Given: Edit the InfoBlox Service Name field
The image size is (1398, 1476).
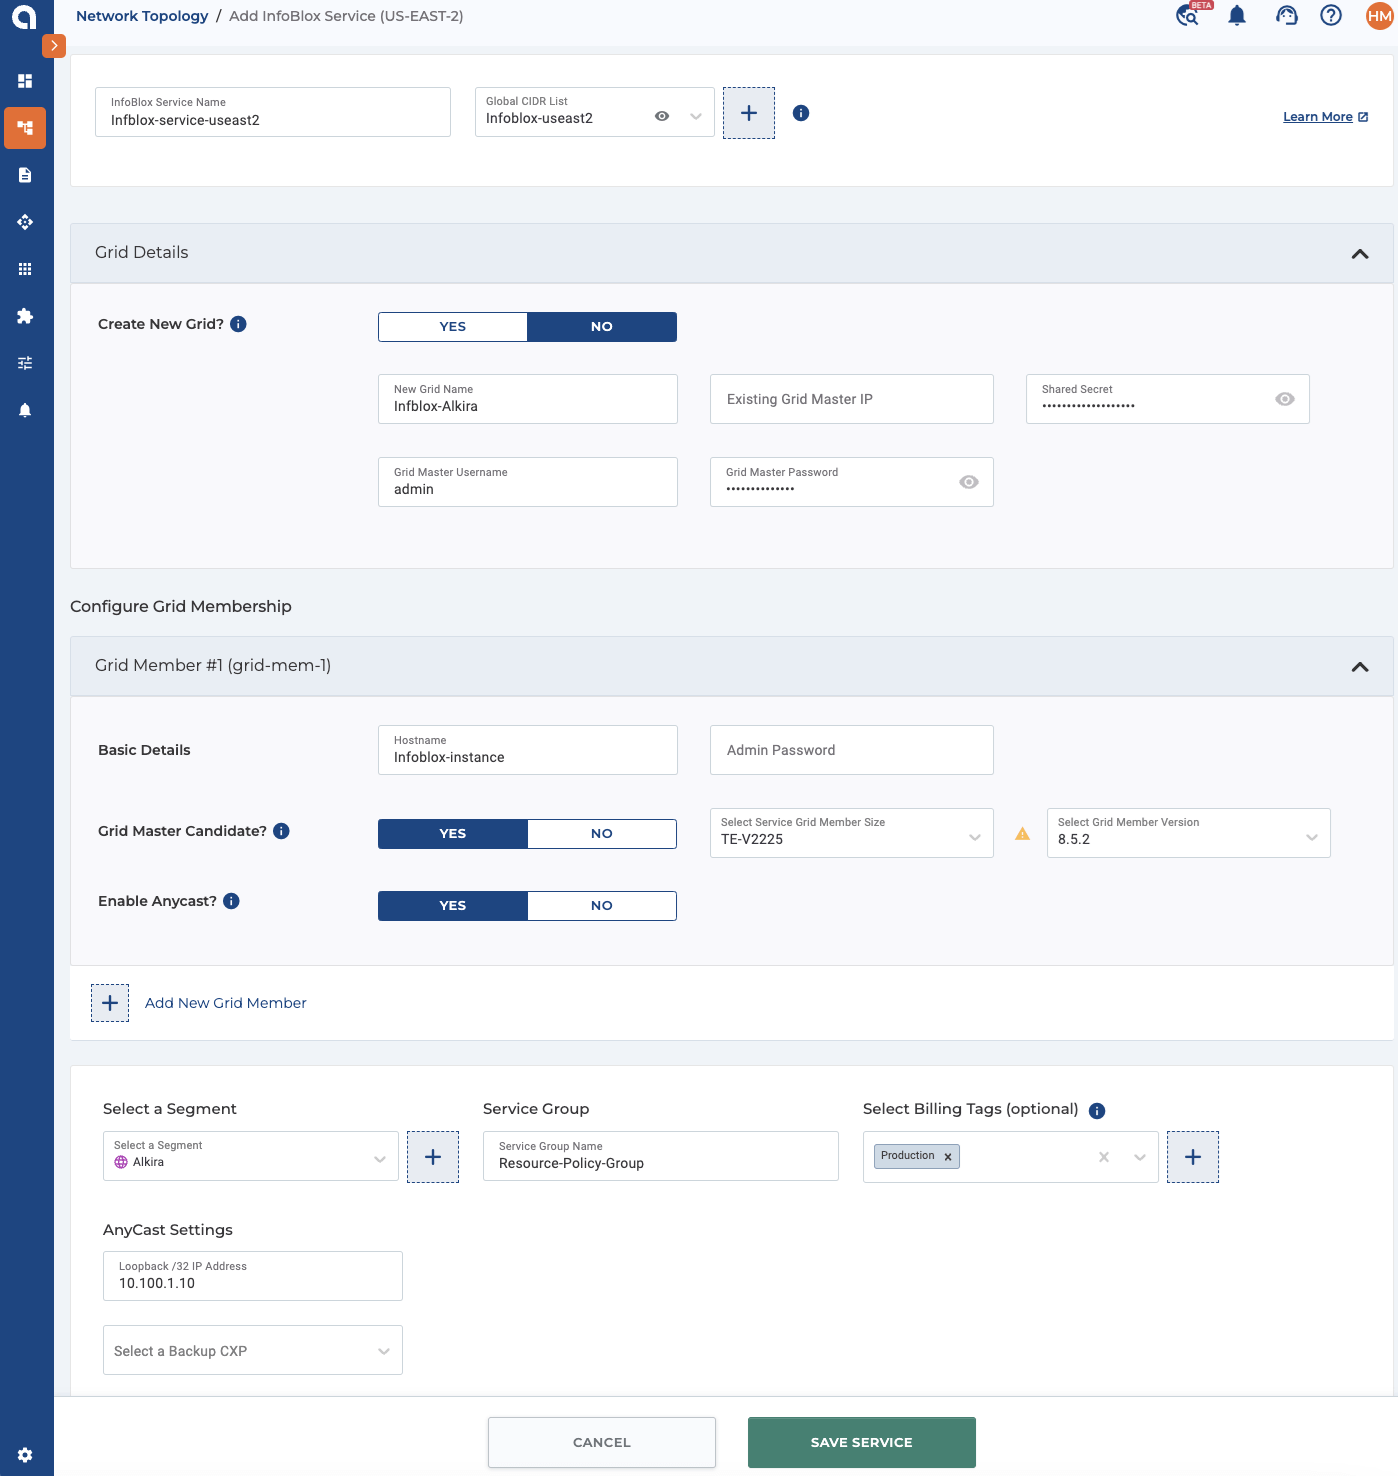Looking at the screenshot, I should tap(273, 112).
